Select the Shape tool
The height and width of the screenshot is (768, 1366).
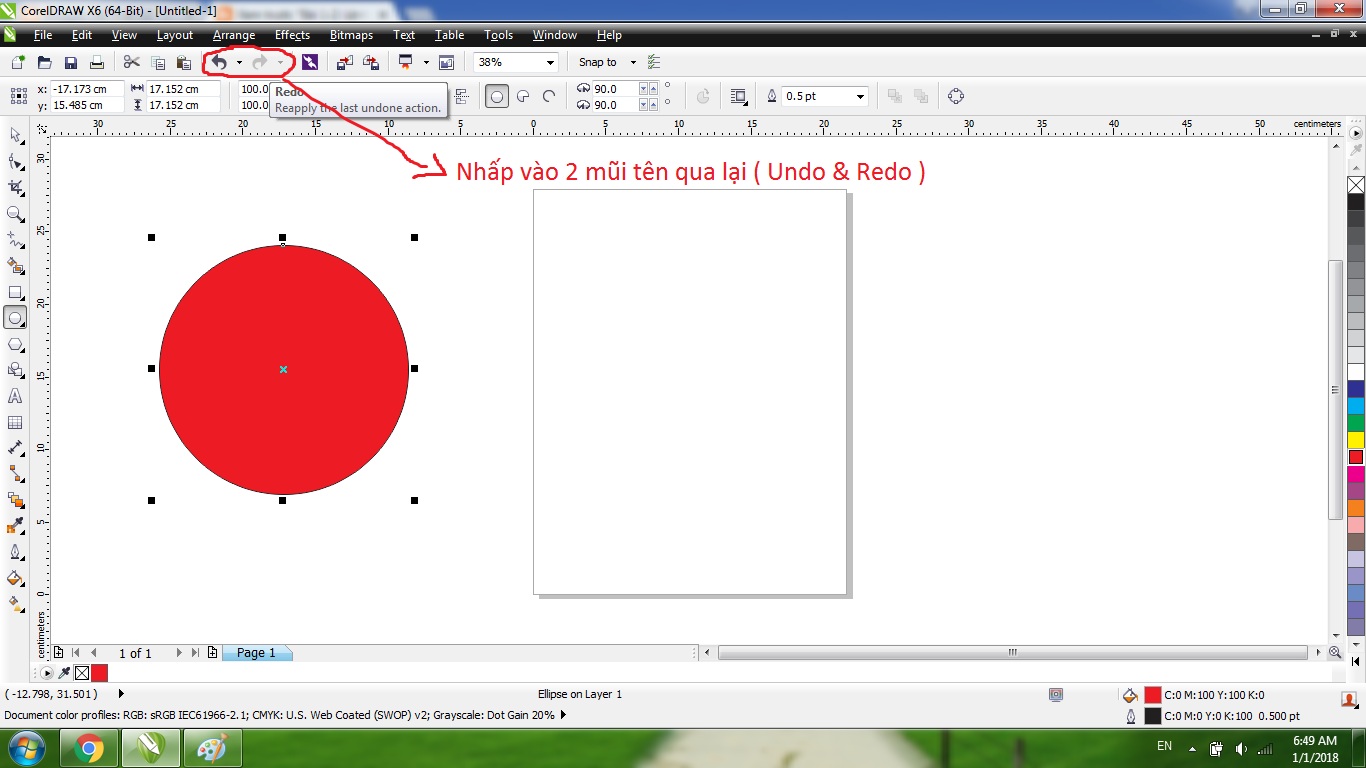[x=14, y=161]
